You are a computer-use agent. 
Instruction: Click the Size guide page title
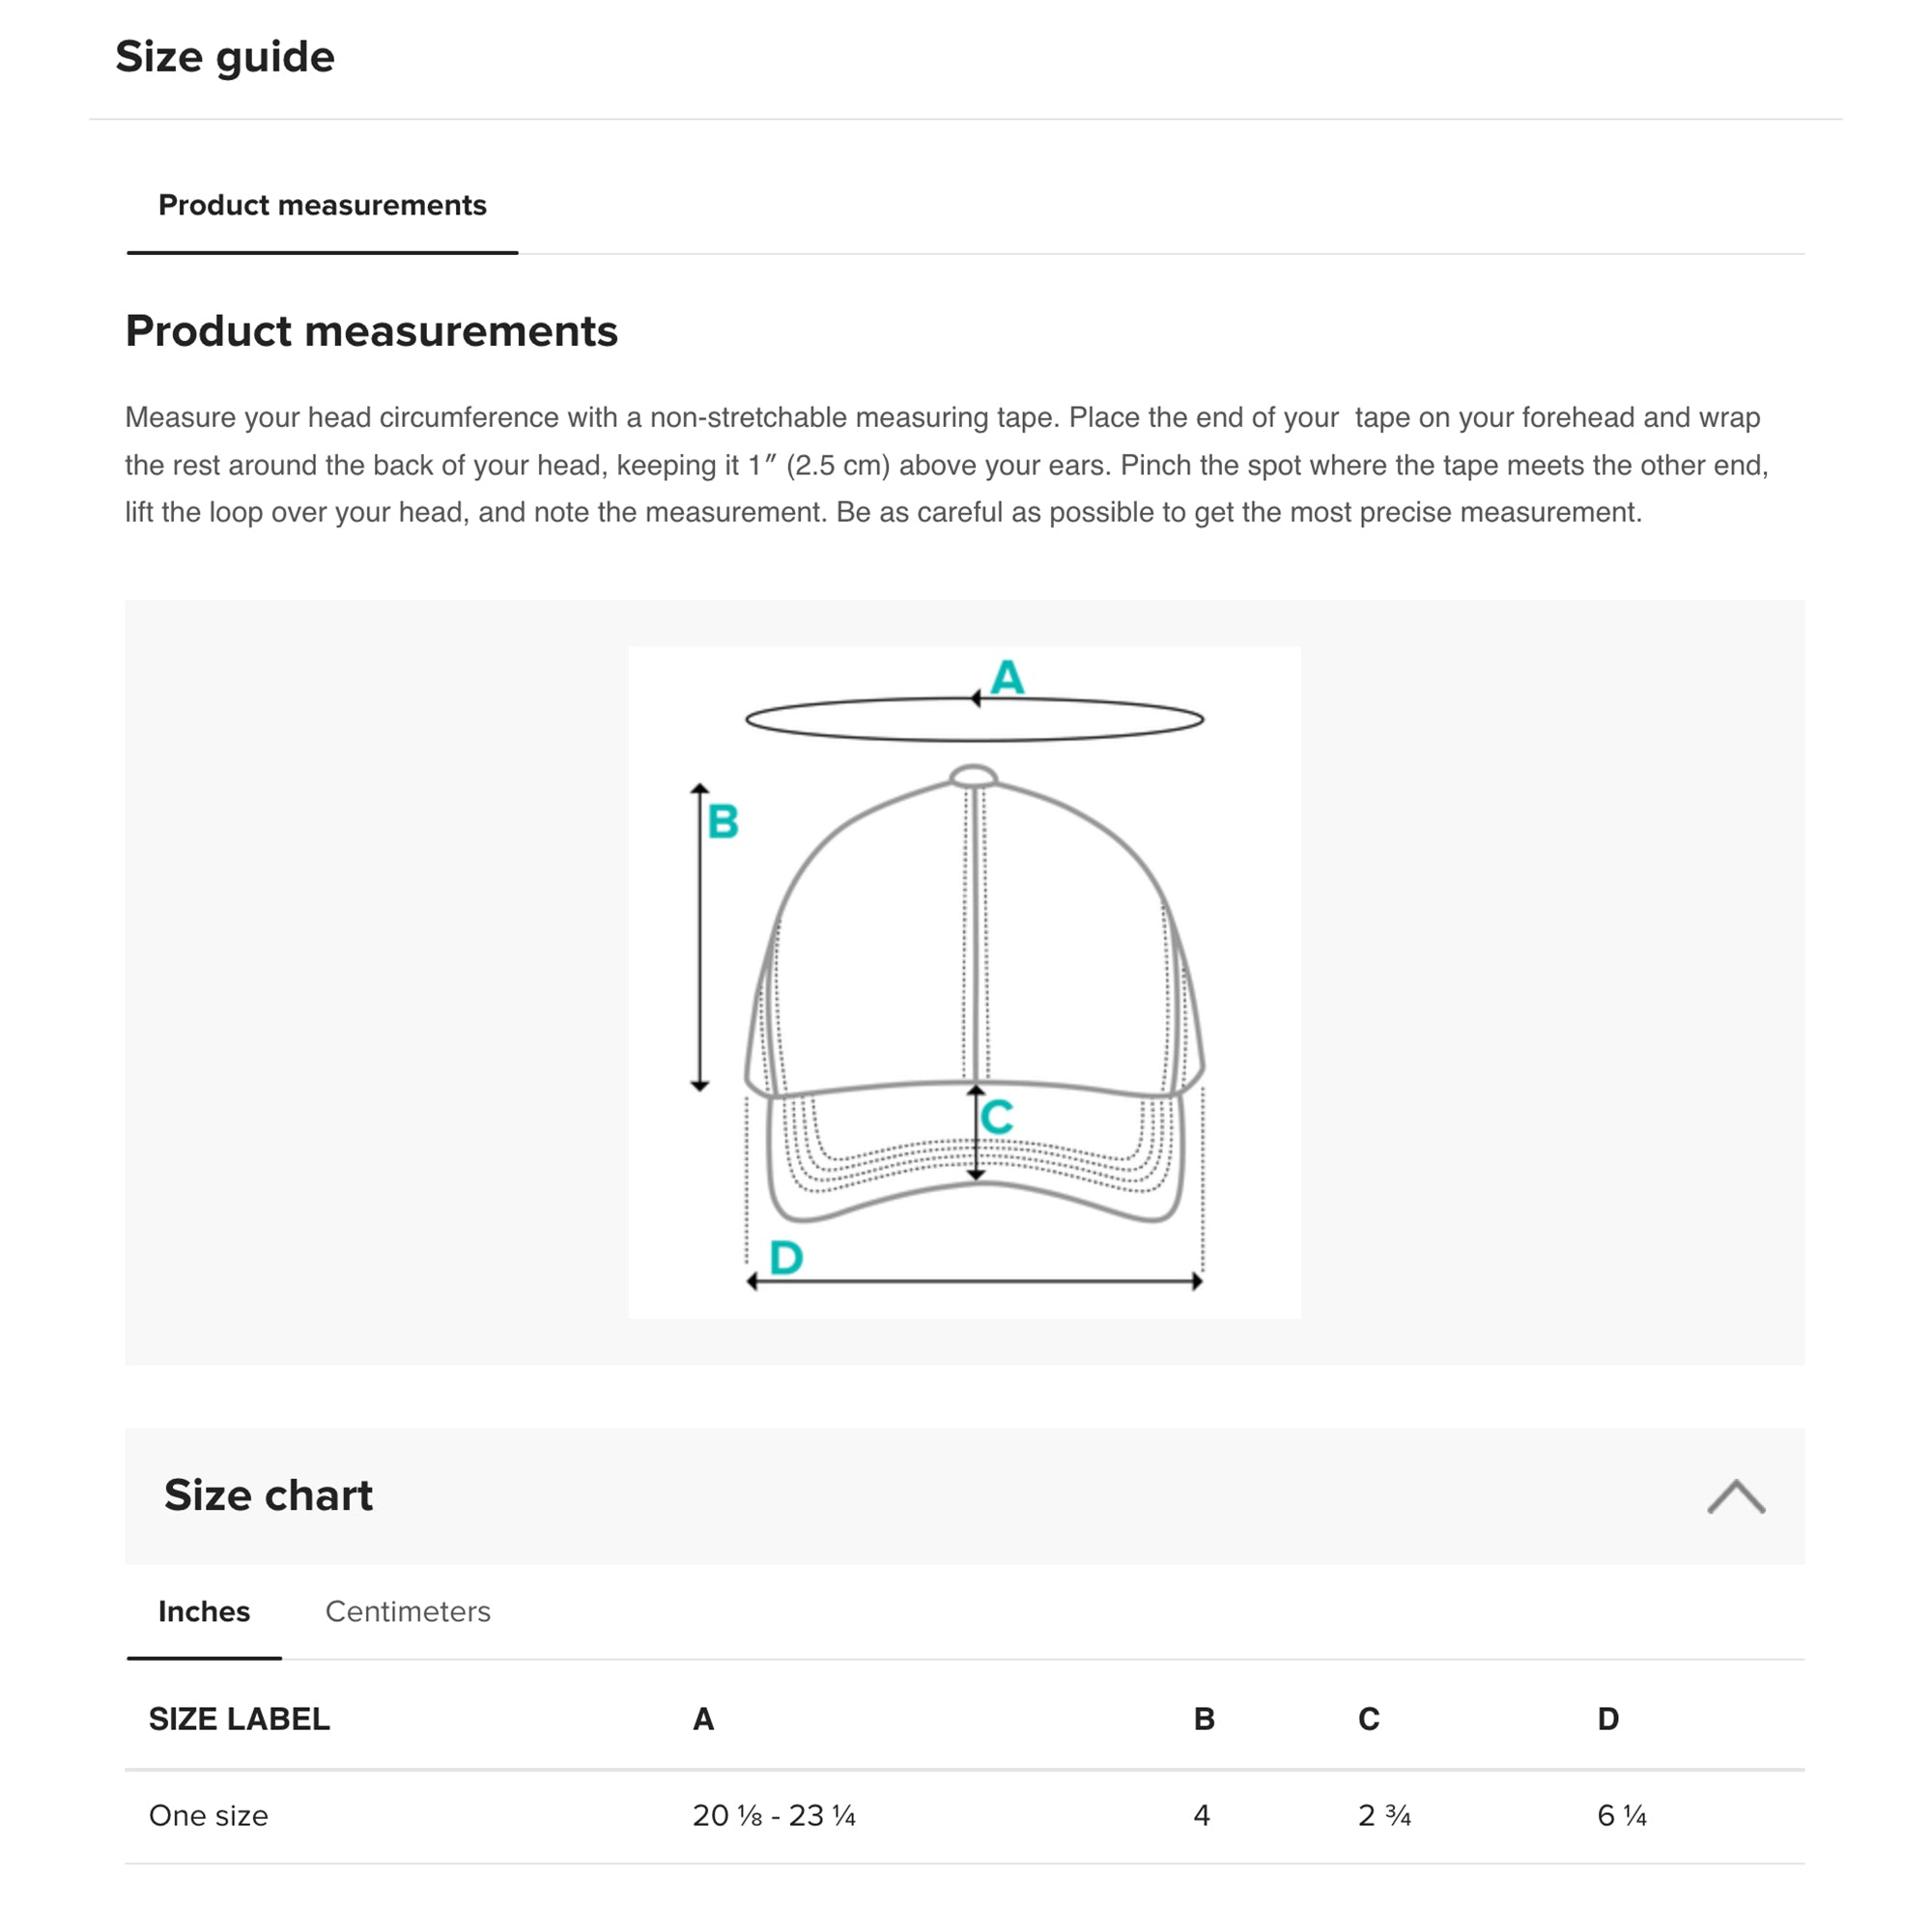pos(225,57)
